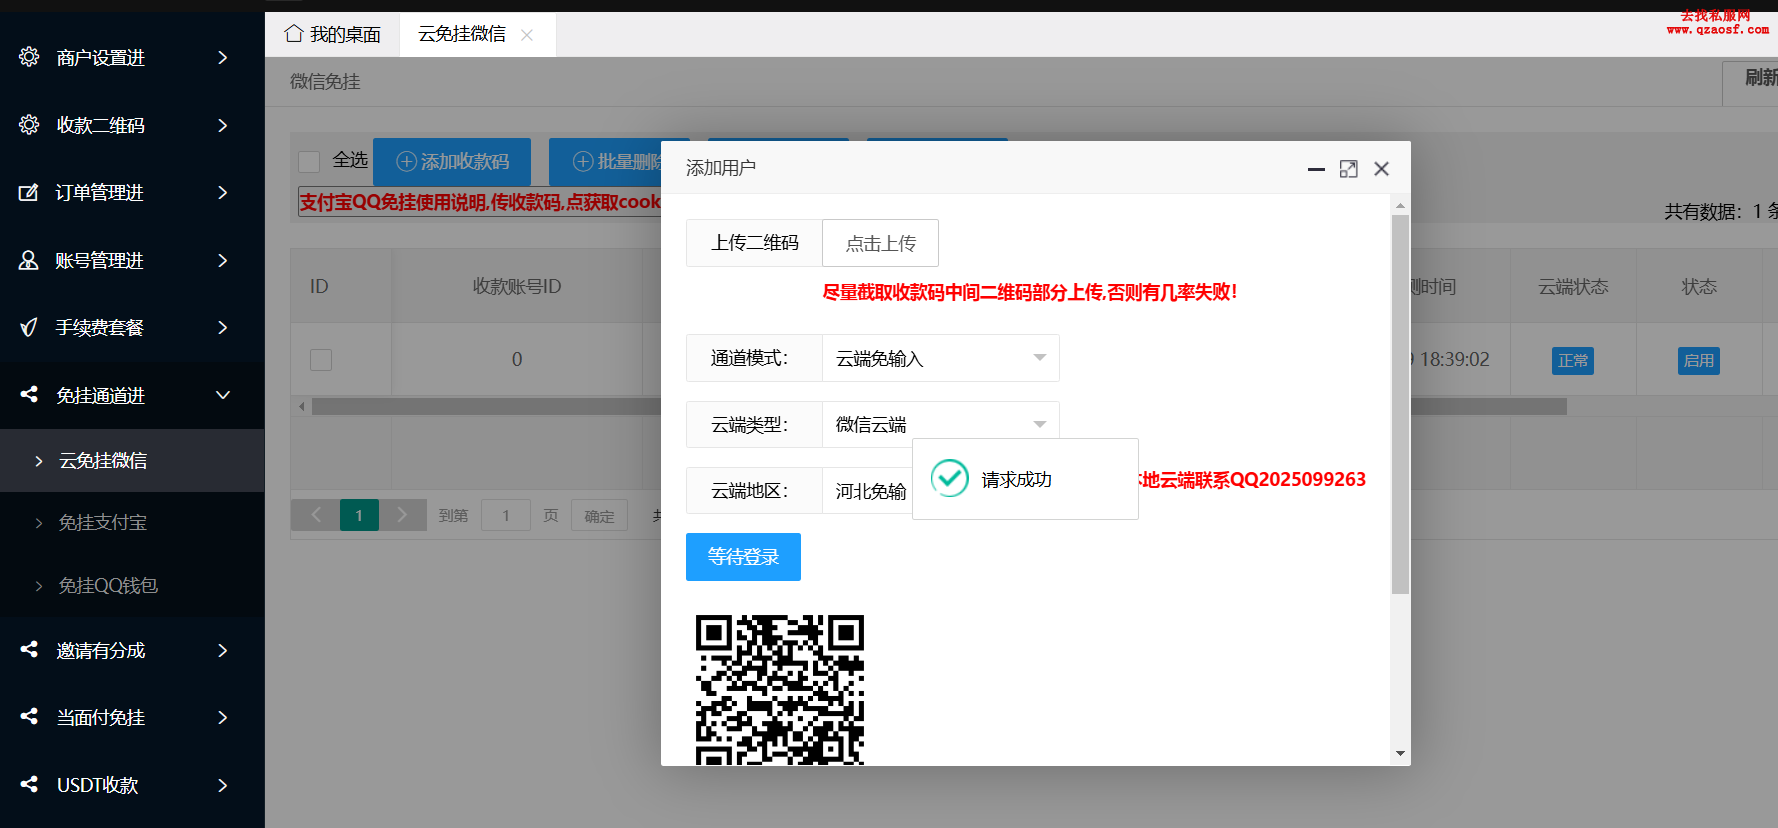Click the 账号管理 user icon in the sidebar
Viewport: 1778px width, 828px height.
click(x=29, y=260)
